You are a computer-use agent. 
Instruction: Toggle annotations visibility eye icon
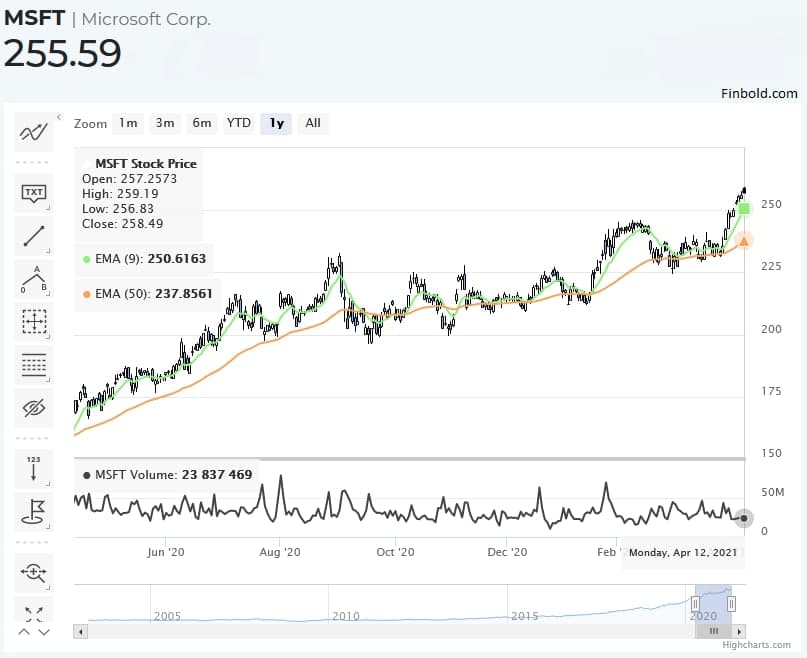33,408
